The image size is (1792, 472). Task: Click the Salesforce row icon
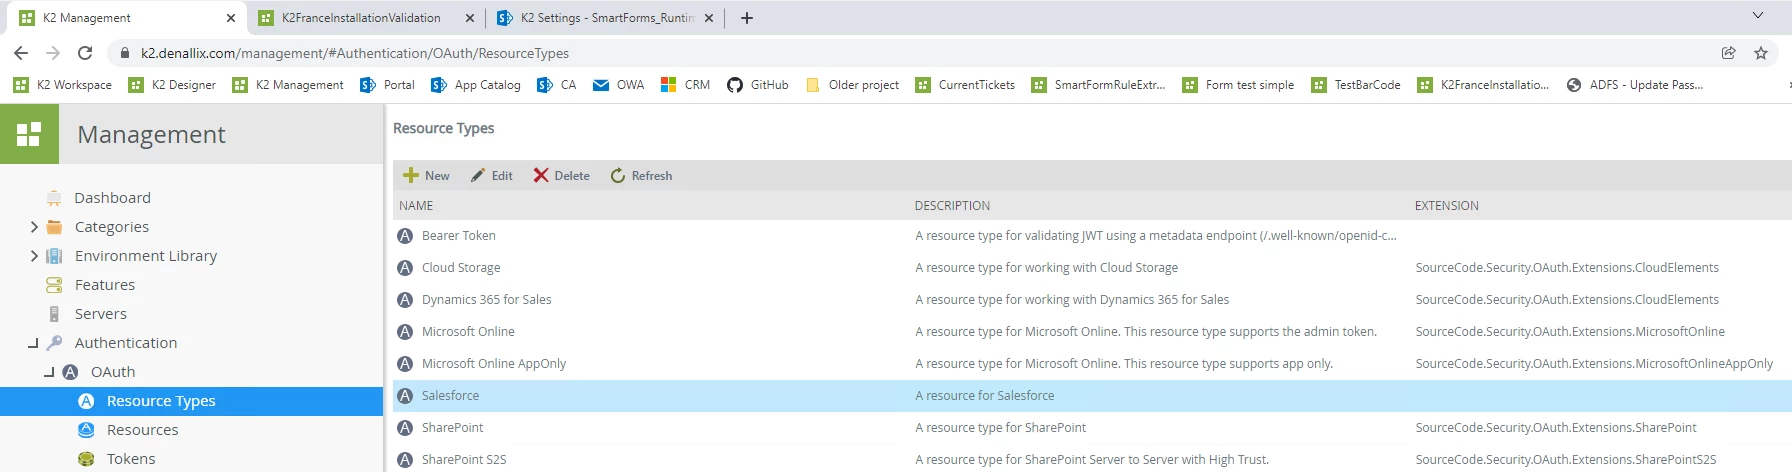click(405, 396)
